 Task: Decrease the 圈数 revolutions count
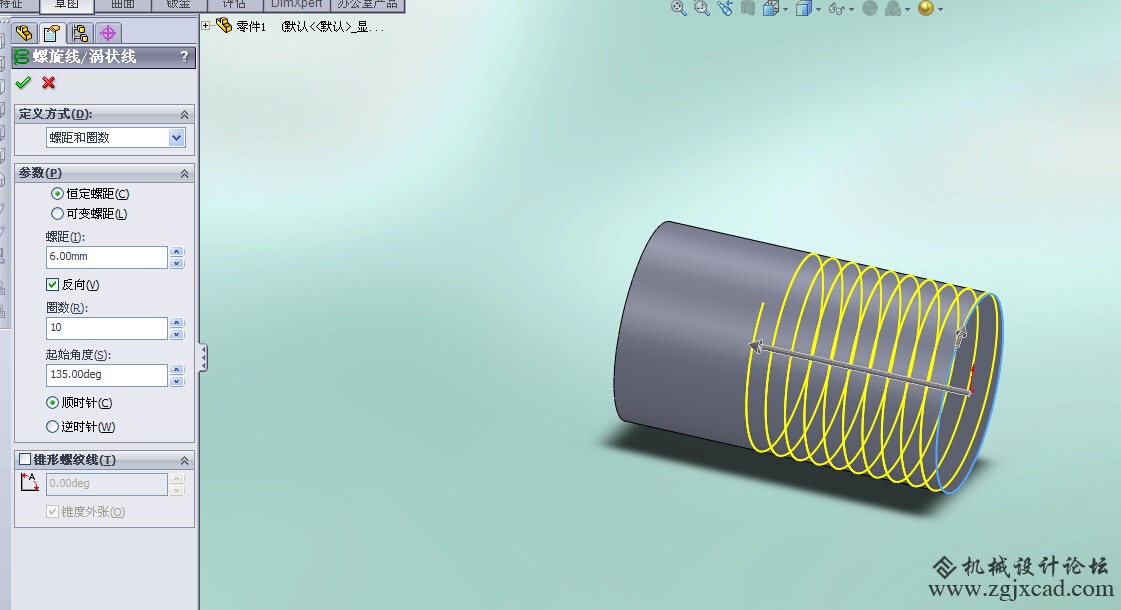click(x=177, y=333)
